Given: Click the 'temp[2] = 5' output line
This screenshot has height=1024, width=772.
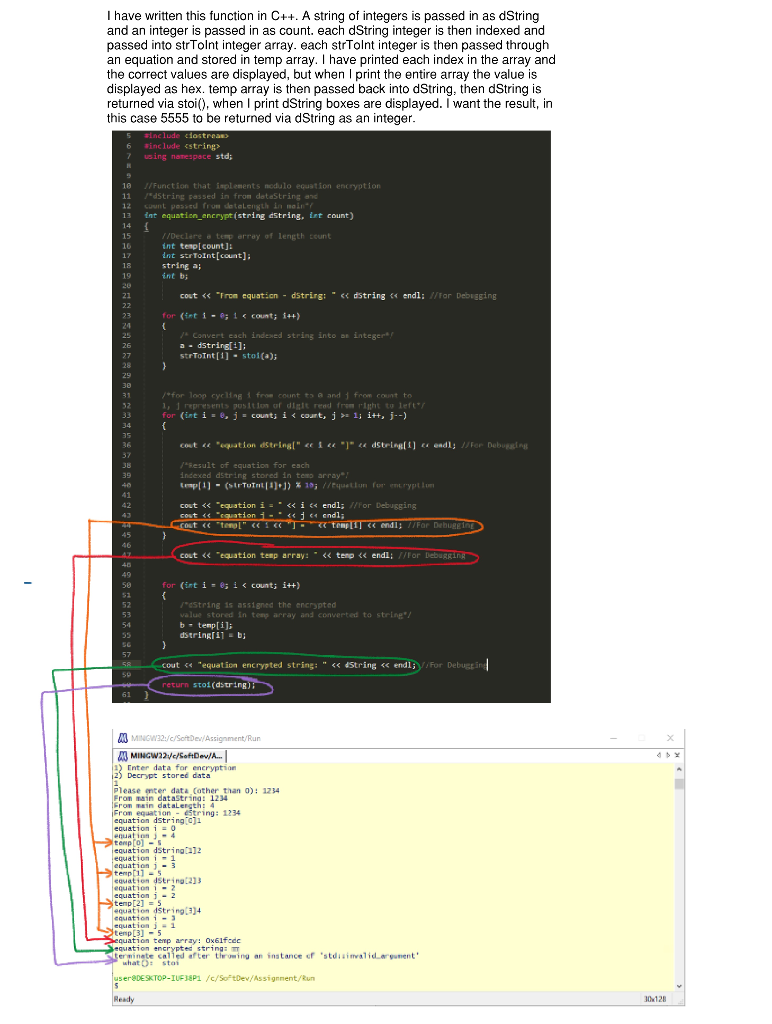Looking at the screenshot, I should coord(138,903).
